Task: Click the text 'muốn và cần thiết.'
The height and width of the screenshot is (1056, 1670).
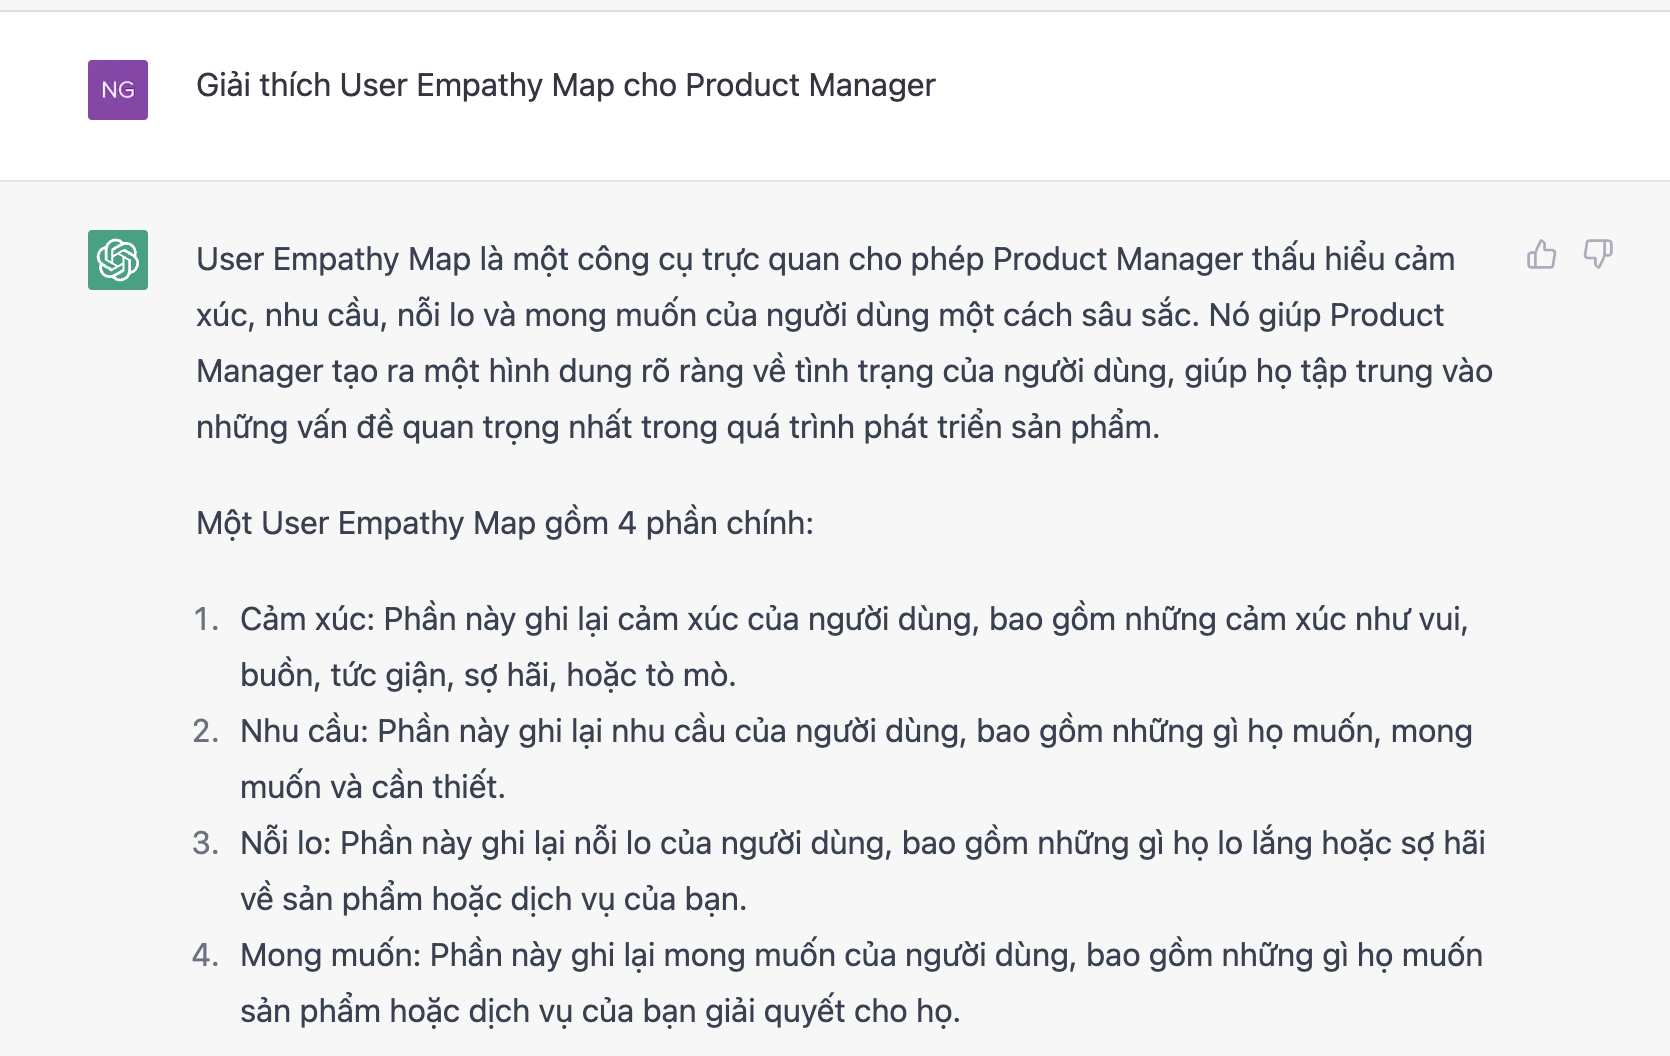Action: (372, 787)
